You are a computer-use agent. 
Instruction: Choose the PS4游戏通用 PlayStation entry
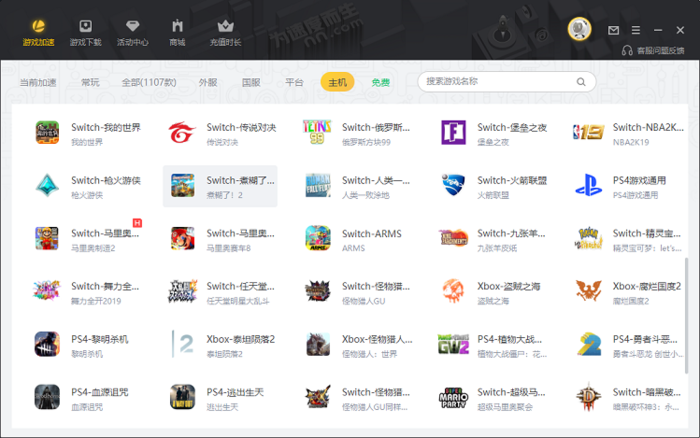[630, 186]
